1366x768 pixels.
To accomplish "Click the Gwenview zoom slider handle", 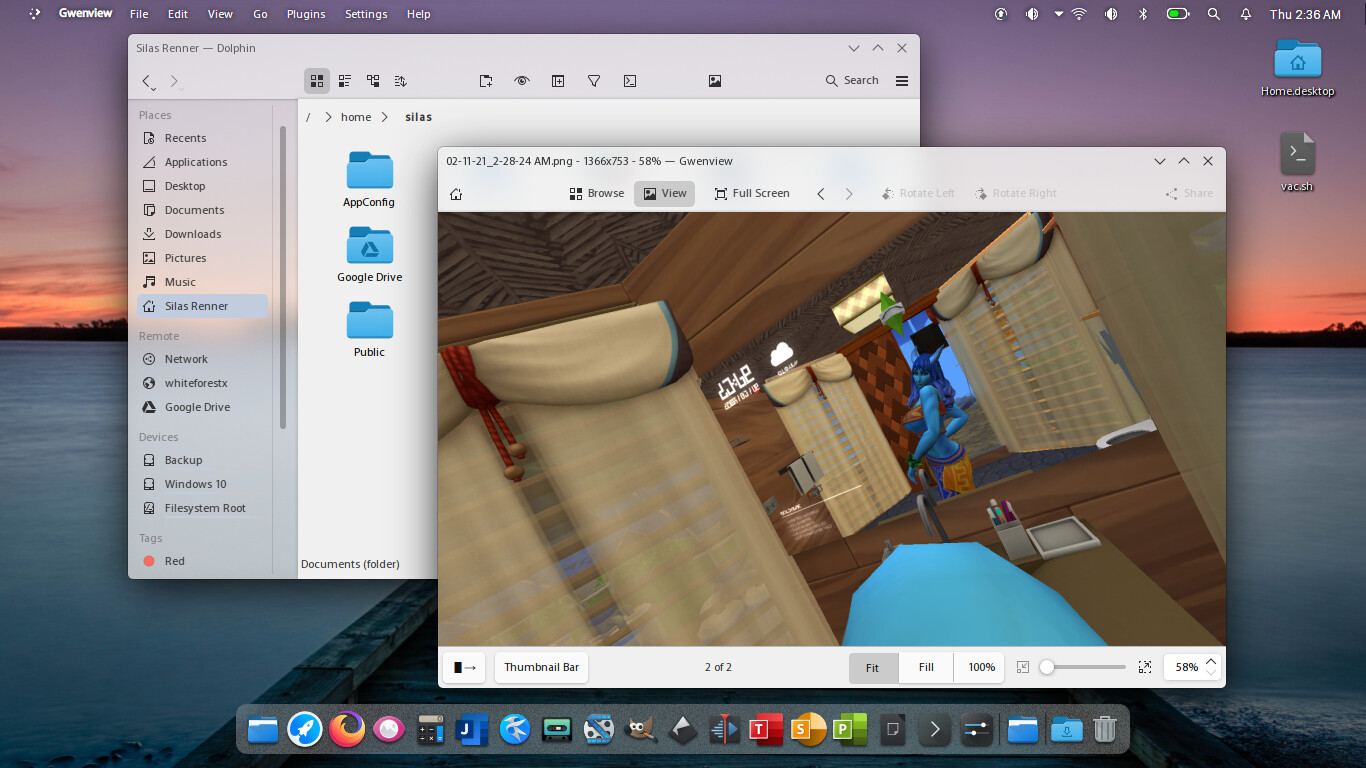I will [1046, 667].
